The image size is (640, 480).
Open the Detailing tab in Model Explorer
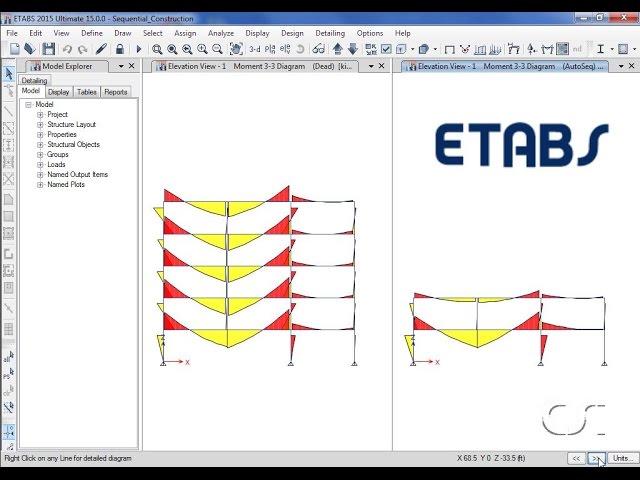click(x=34, y=80)
